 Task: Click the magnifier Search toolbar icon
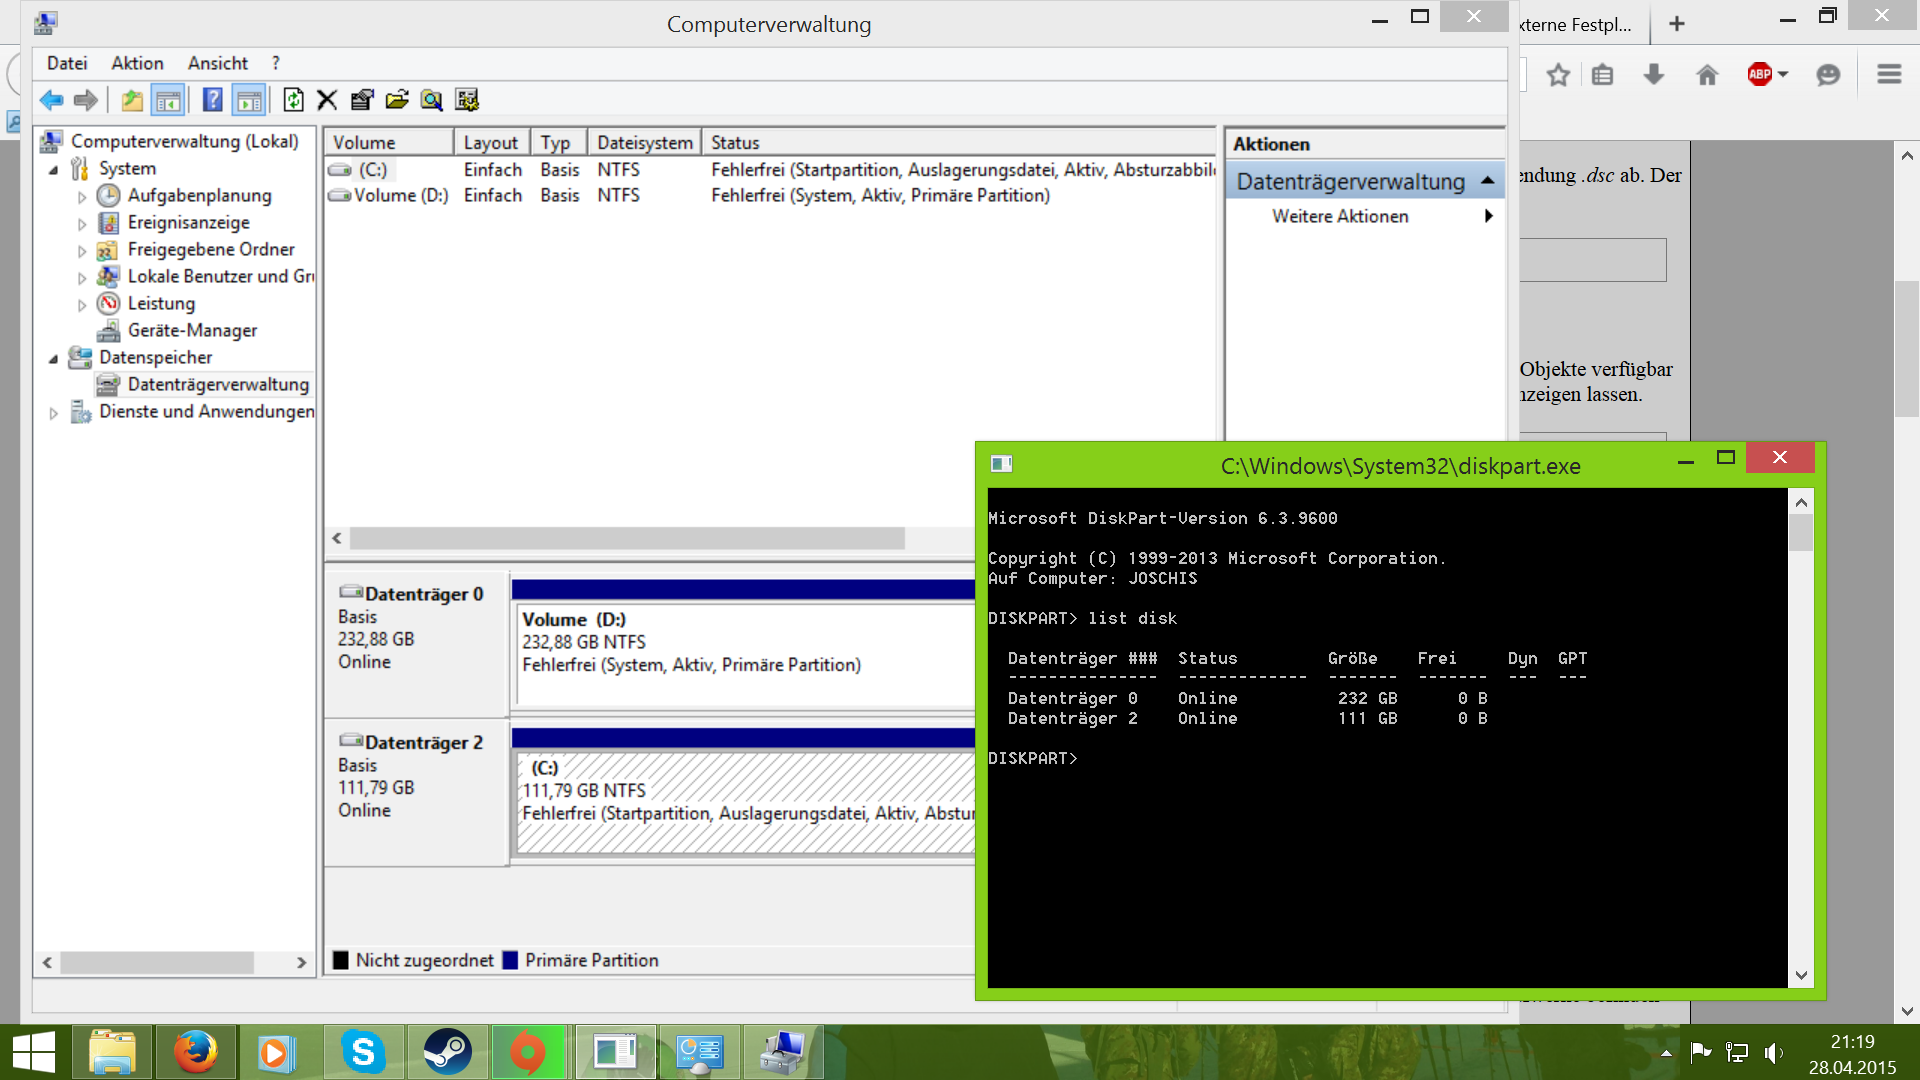point(431,100)
